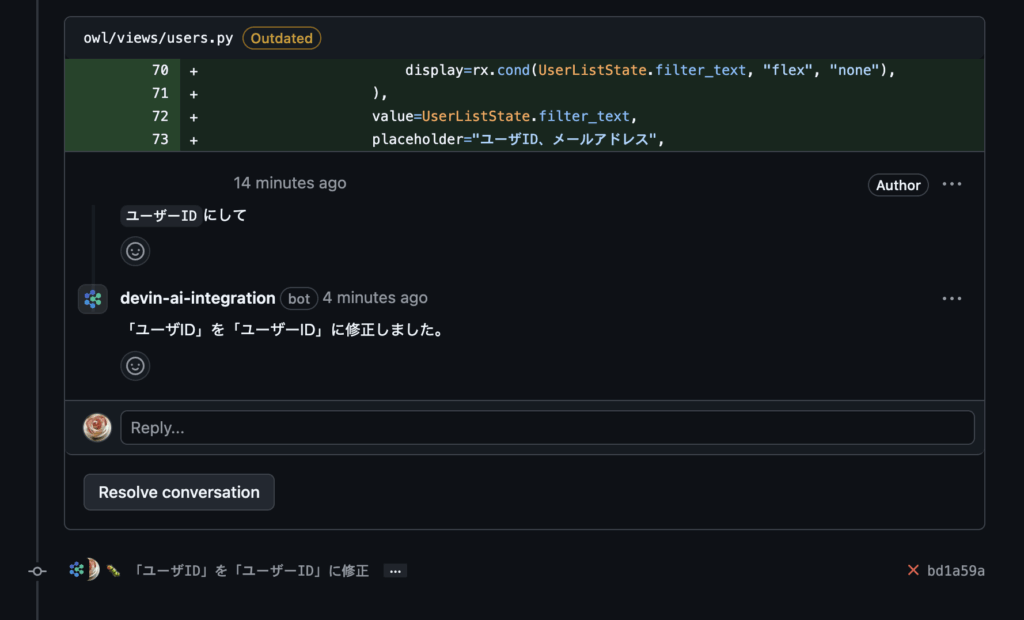Focus the Reply text field

[547, 428]
